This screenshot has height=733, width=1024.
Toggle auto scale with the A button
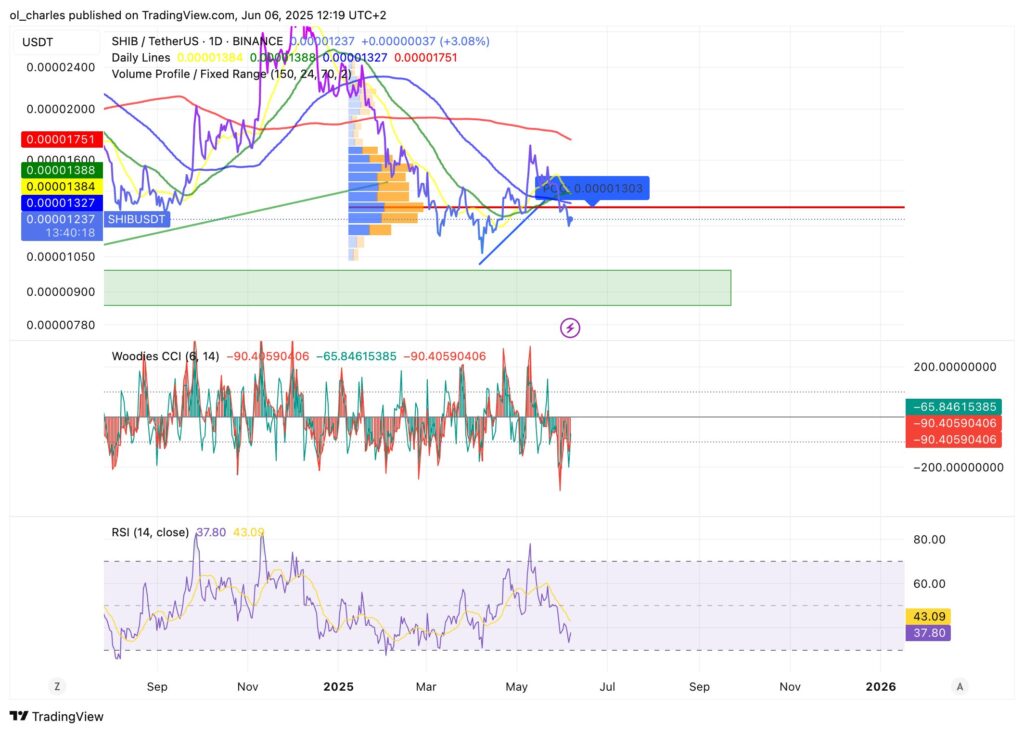(x=959, y=687)
